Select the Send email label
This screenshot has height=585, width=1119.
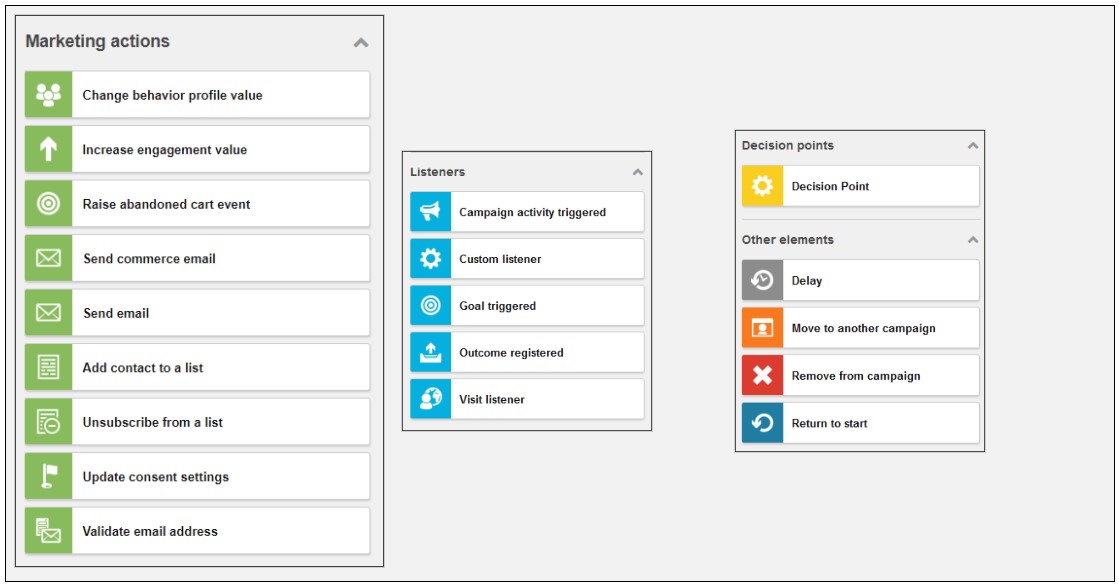coord(116,313)
